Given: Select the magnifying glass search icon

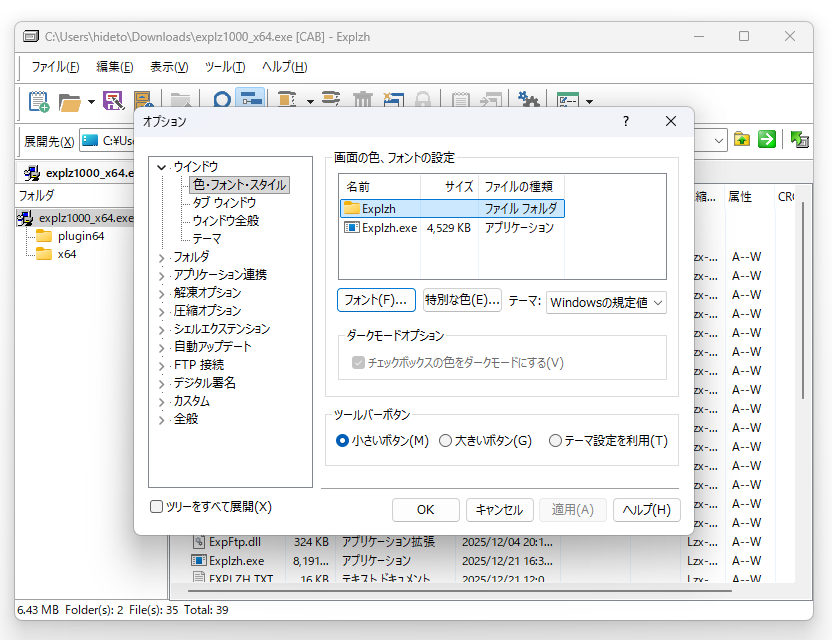Looking at the screenshot, I should 221,100.
